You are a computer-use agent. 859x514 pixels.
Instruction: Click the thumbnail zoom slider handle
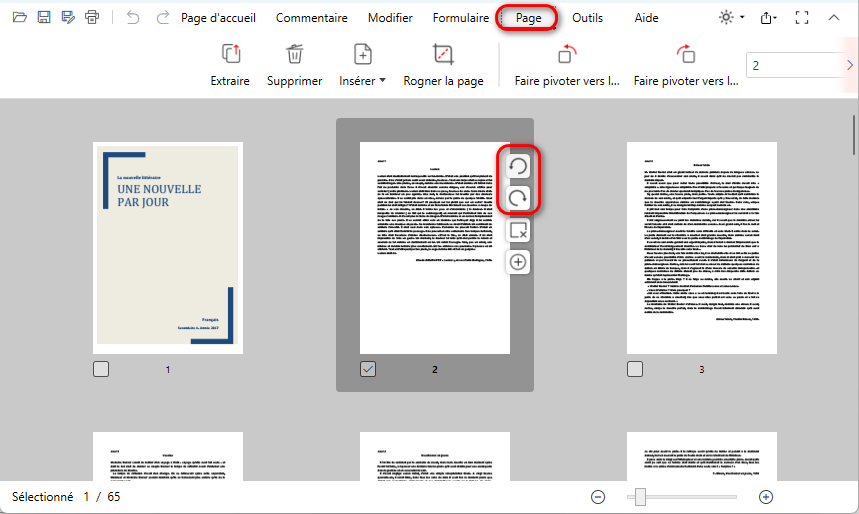[x=640, y=497]
